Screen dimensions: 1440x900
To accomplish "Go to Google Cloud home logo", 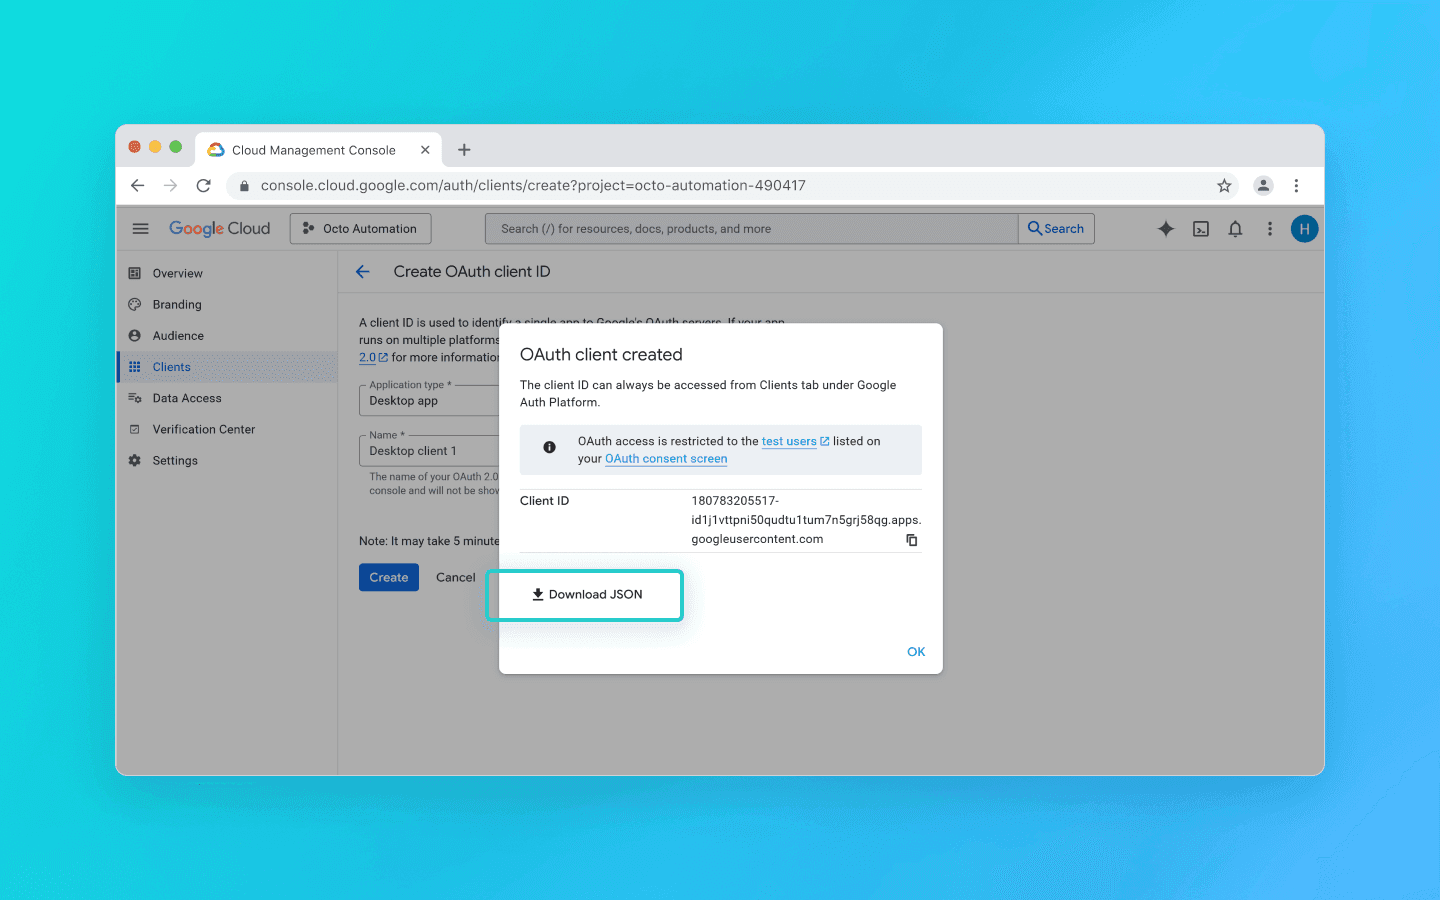I will click(x=220, y=229).
